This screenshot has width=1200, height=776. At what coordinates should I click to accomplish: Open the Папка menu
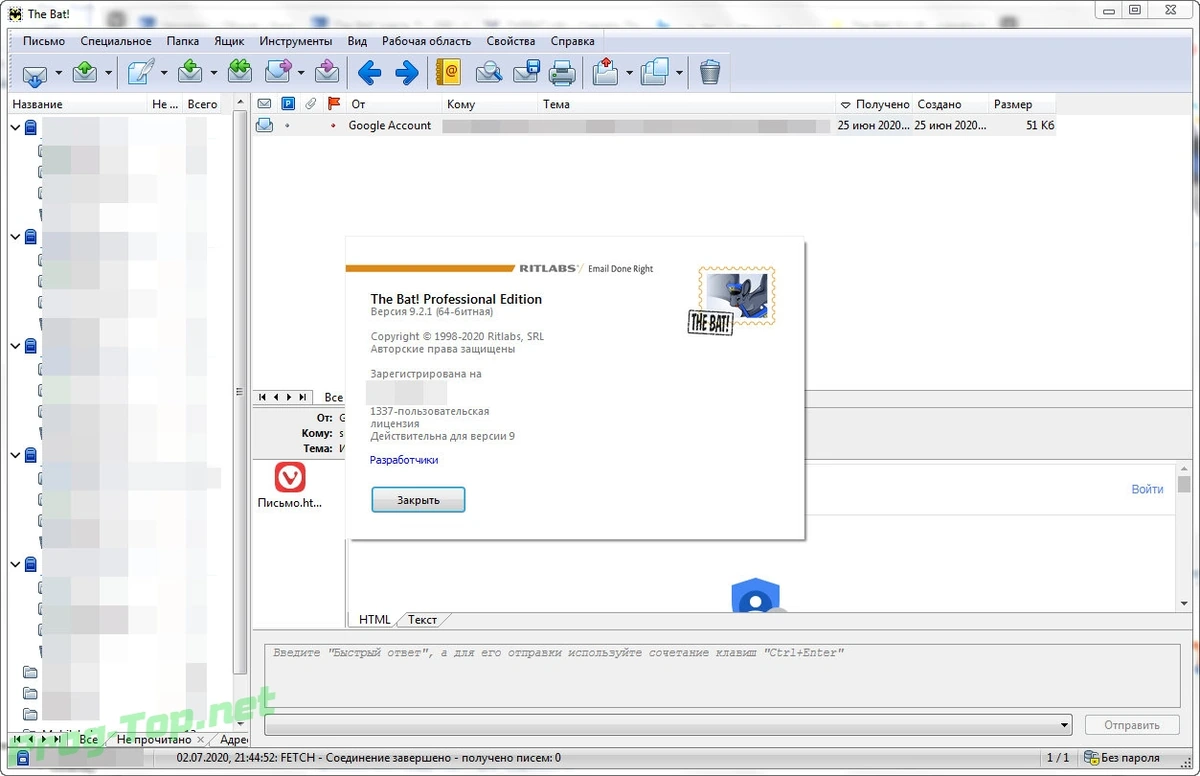(183, 41)
